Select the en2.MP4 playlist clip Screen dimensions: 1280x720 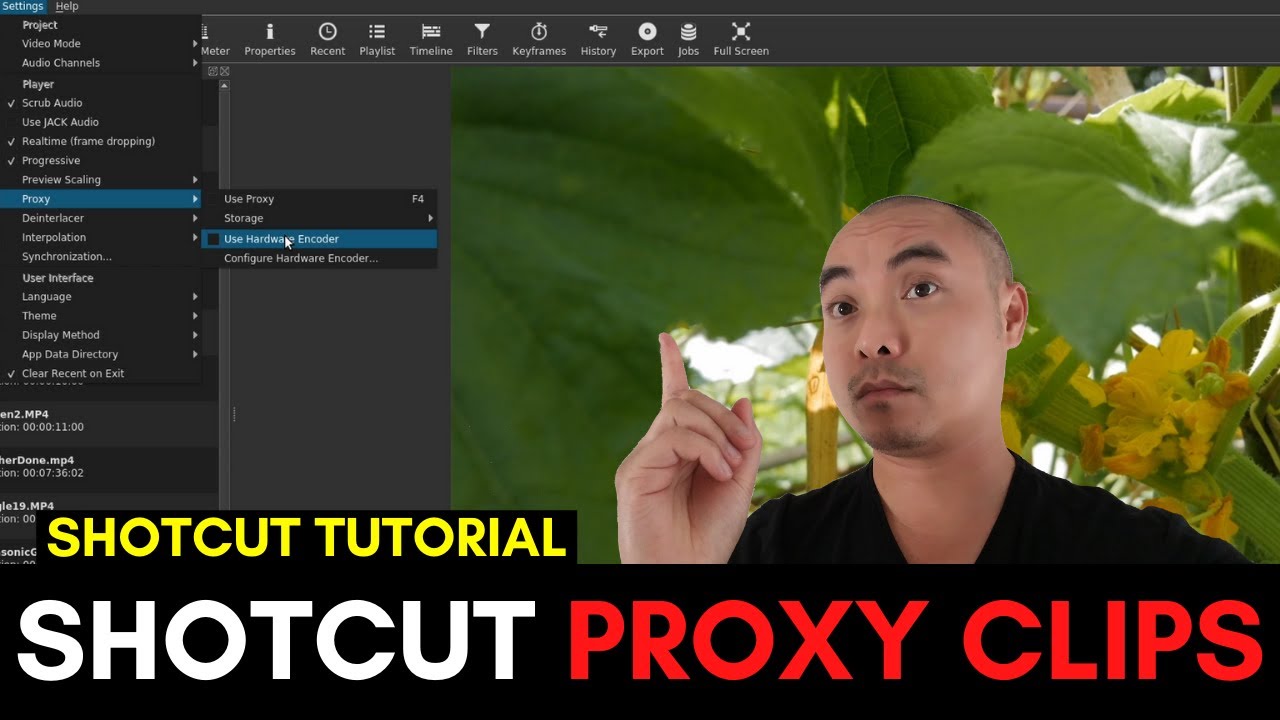tap(109, 420)
